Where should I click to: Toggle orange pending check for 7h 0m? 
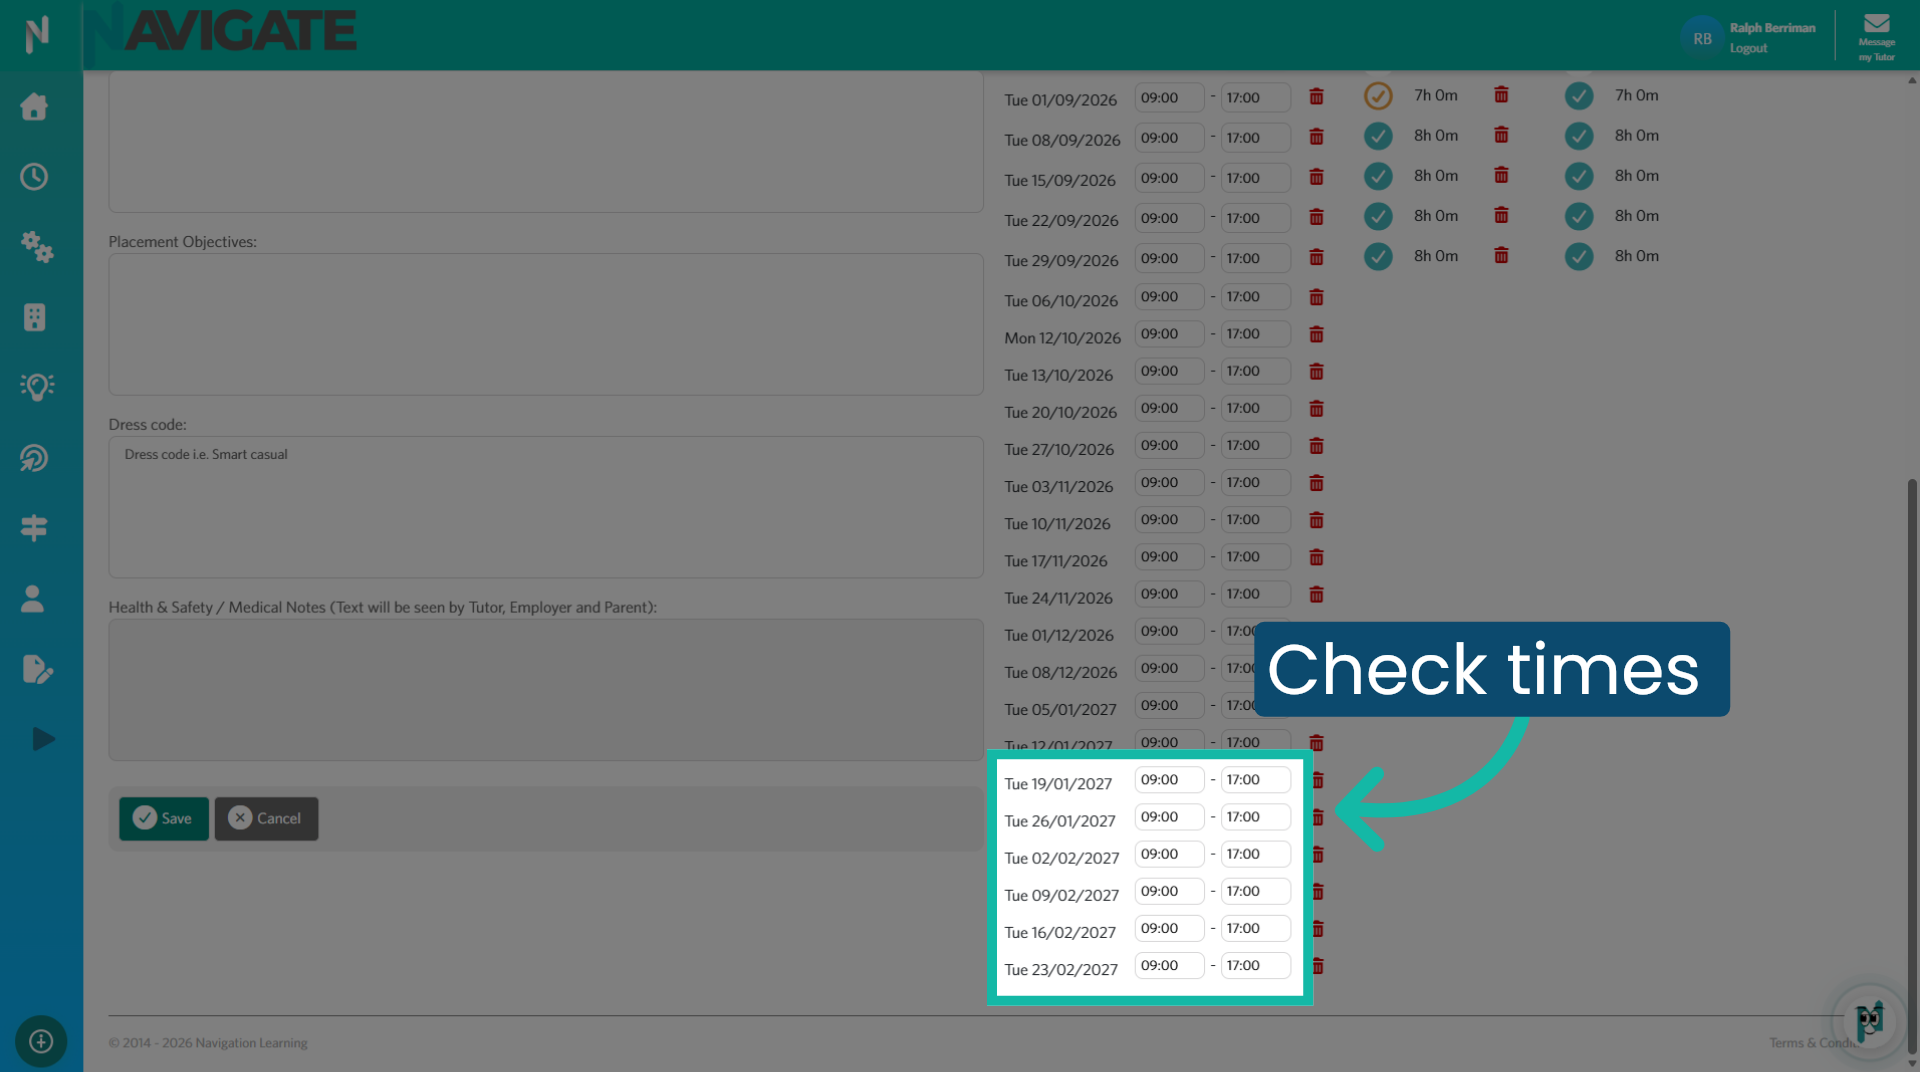(1378, 96)
